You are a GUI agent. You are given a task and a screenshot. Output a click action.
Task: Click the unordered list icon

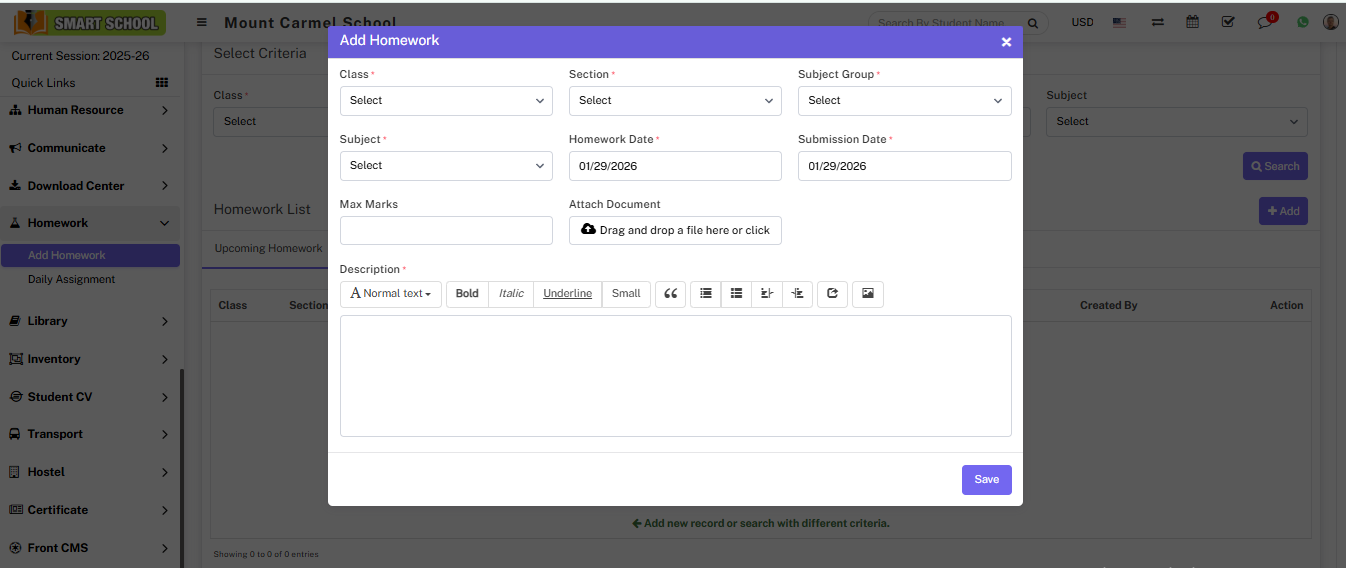click(x=706, y=294)
